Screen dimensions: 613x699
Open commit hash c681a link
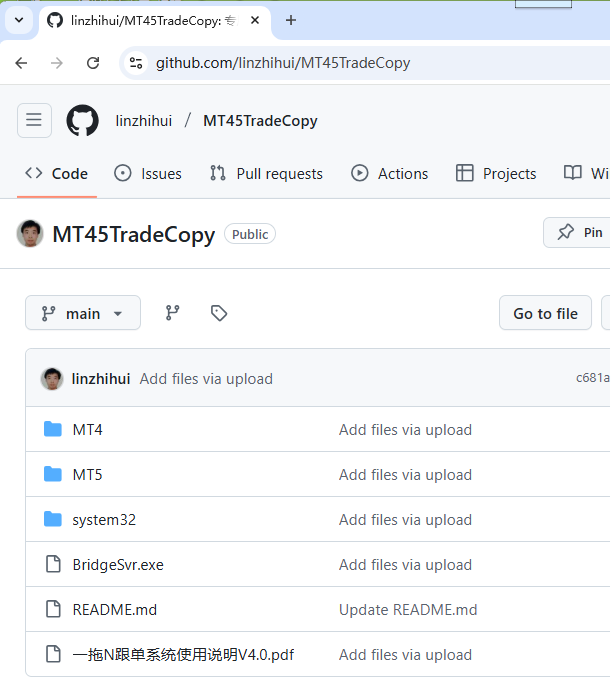click(592, 378)
